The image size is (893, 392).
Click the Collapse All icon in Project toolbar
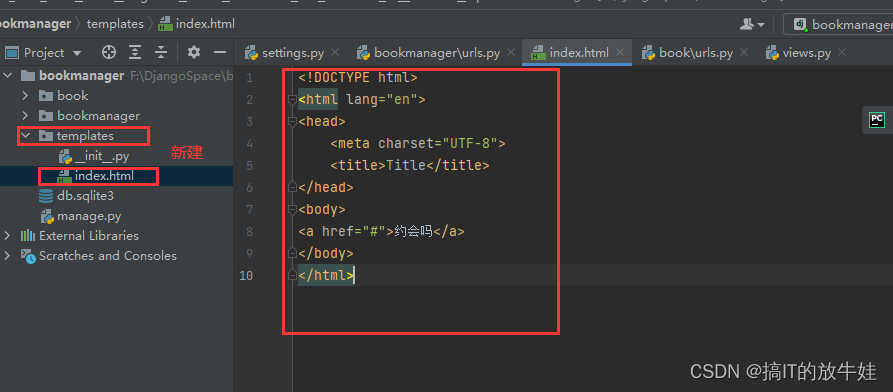(x=161, y=52)
